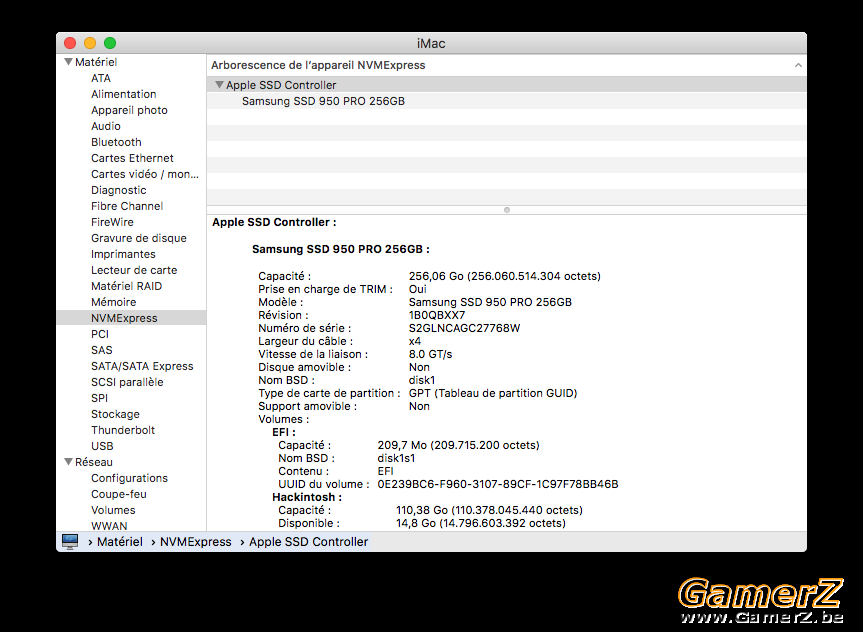Select Alimentation in the sidebar
This screenshot has width=863, height=632.
[x=124, y=94]
